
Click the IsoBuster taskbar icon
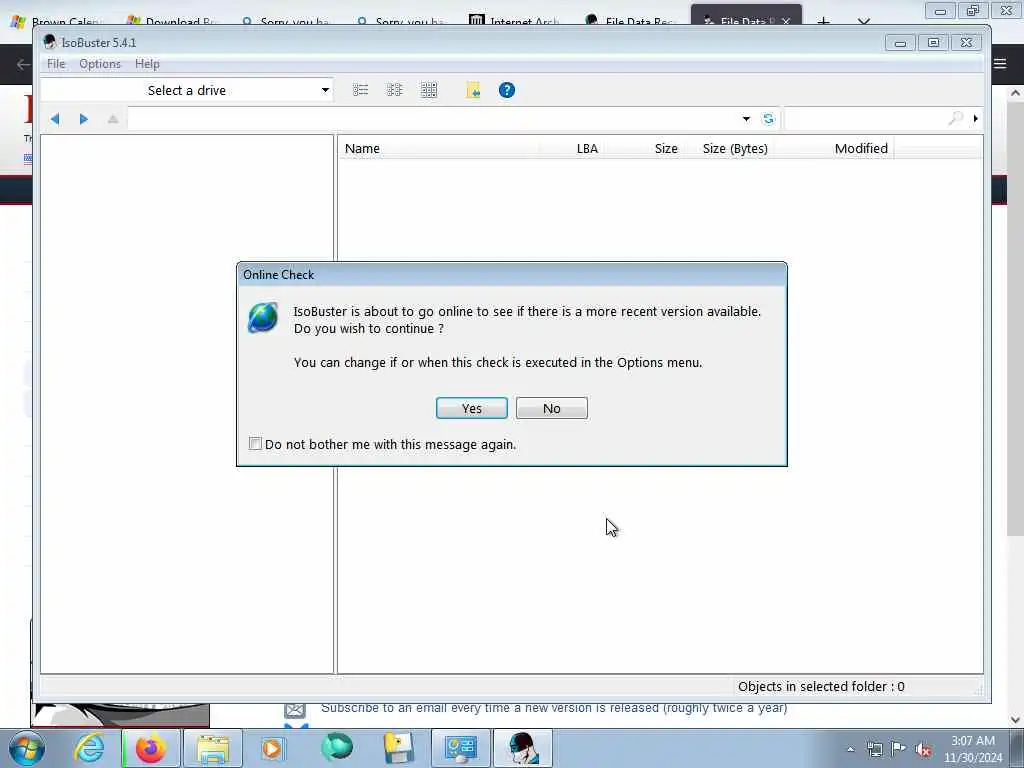click(x=523, y=748)
